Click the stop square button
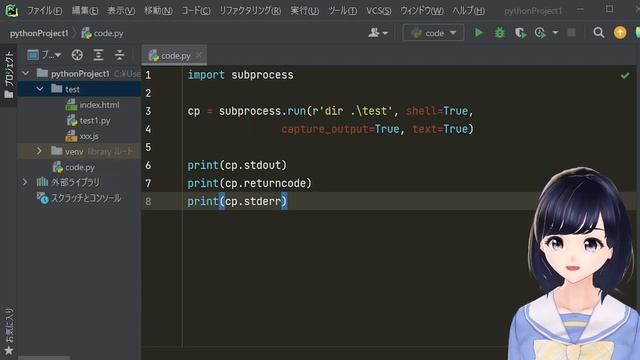The height and width of the screenshot is (360, 640). (571, 33)
